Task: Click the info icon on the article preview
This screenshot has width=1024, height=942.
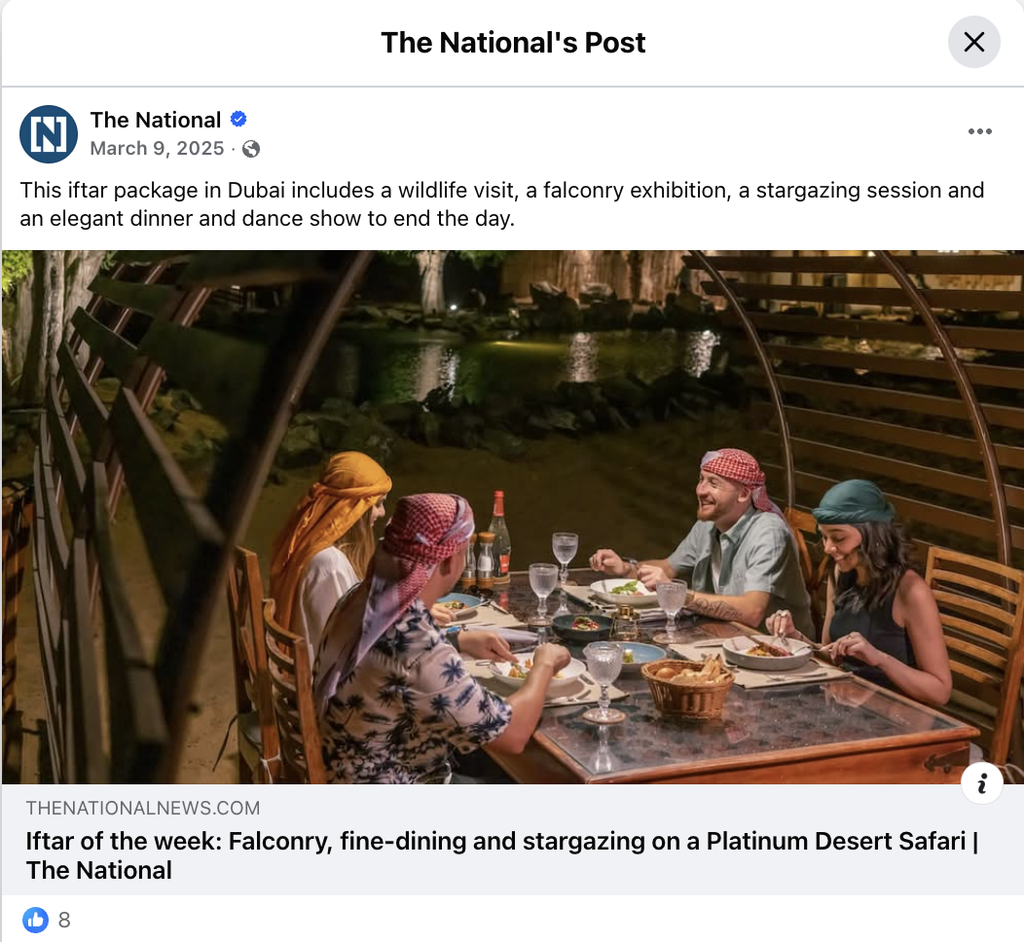Action: pos(982,783)
